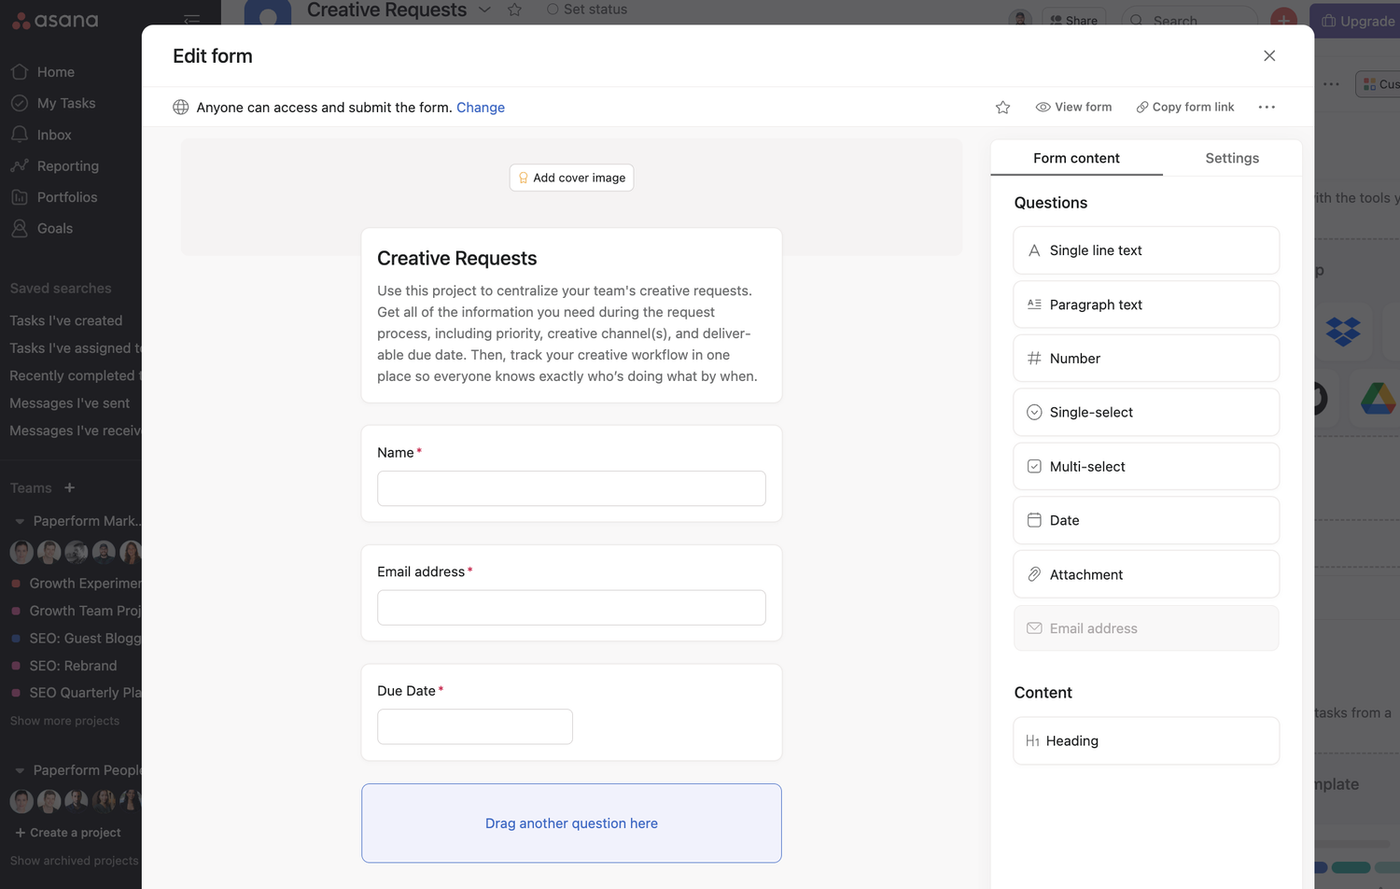Open the form's more options ellipsis

1267,107
